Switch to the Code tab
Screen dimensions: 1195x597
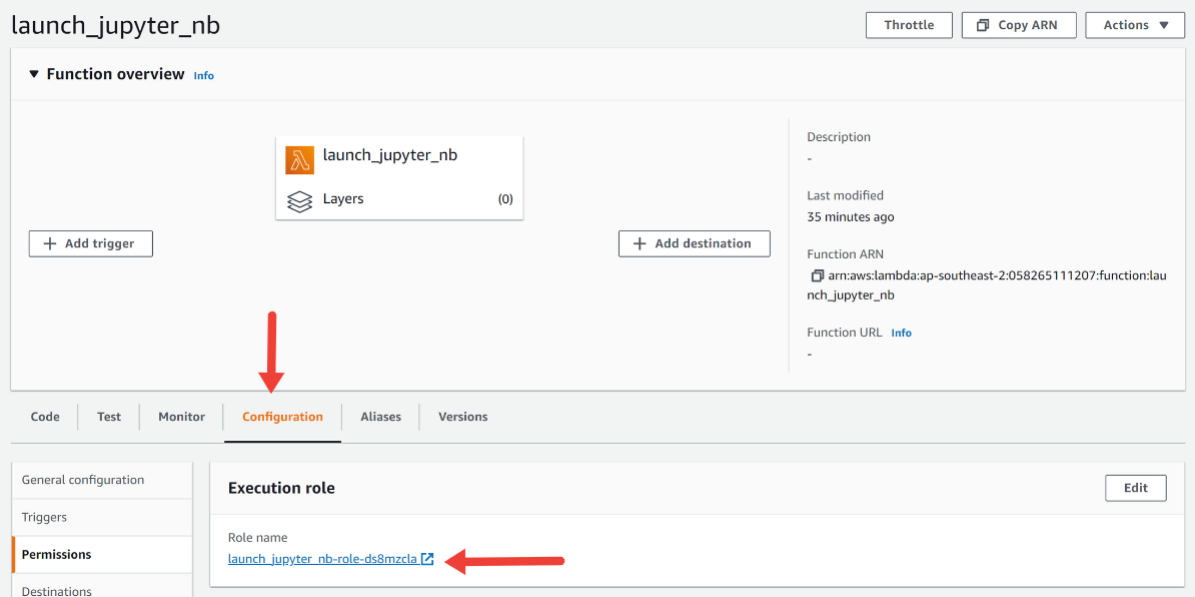[x=45, y=417]
